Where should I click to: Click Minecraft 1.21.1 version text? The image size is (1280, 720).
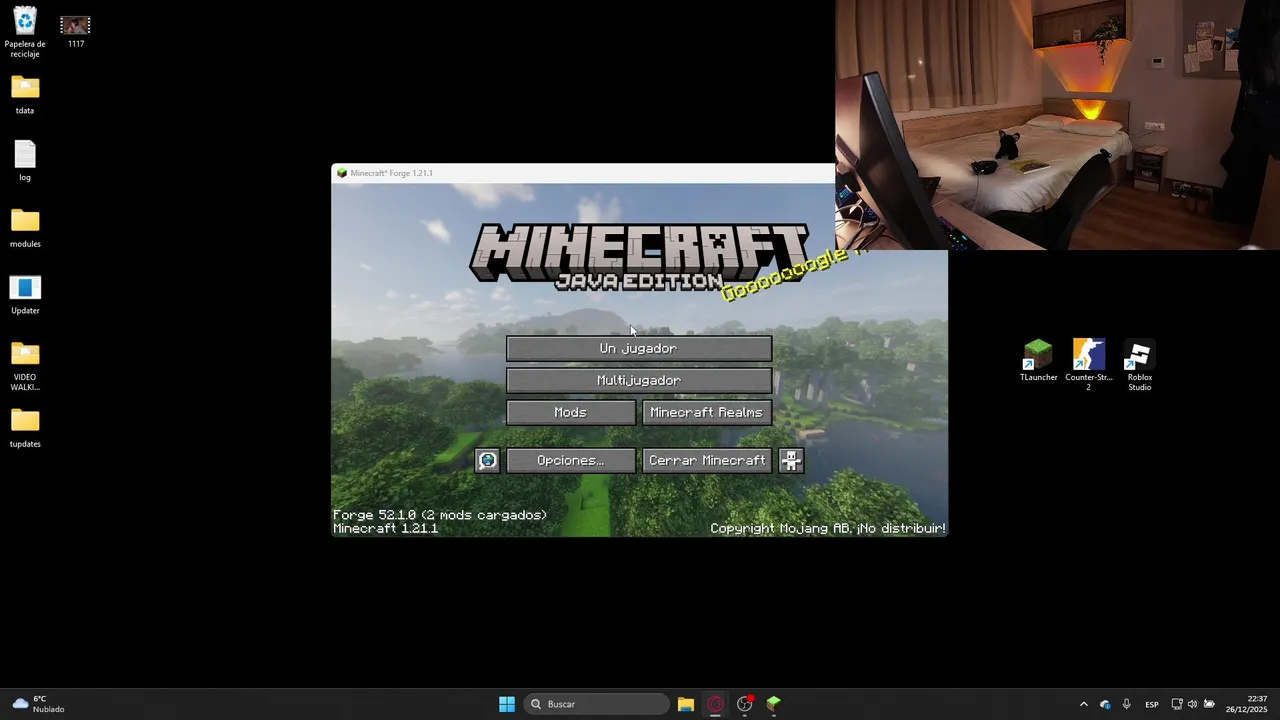point(385,528)
